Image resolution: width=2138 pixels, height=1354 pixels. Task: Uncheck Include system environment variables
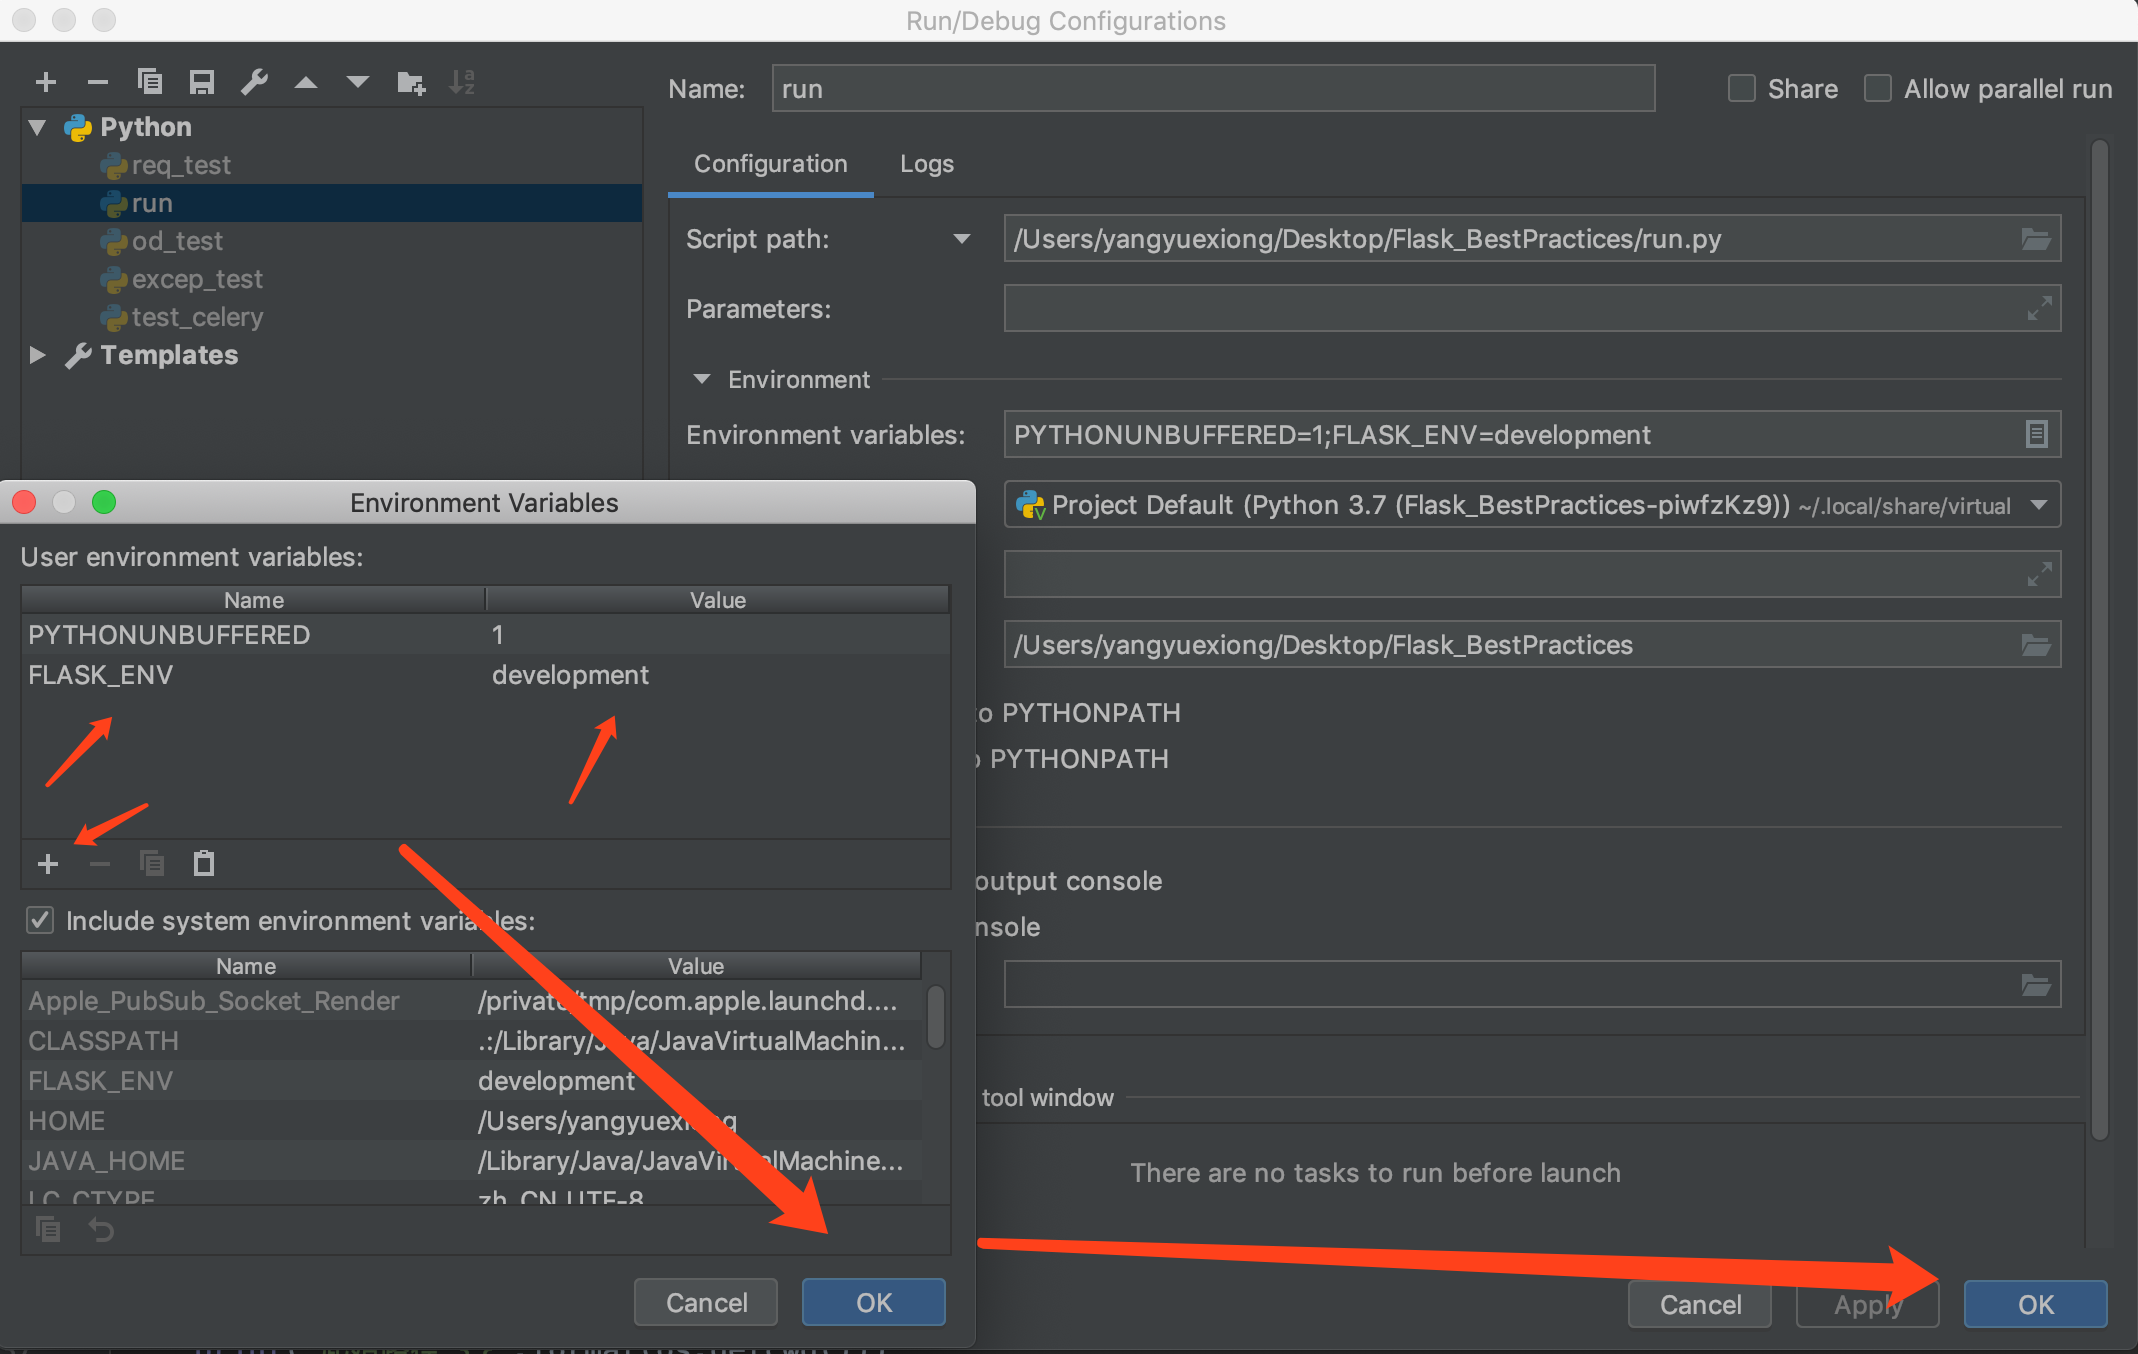pos(40,920)
